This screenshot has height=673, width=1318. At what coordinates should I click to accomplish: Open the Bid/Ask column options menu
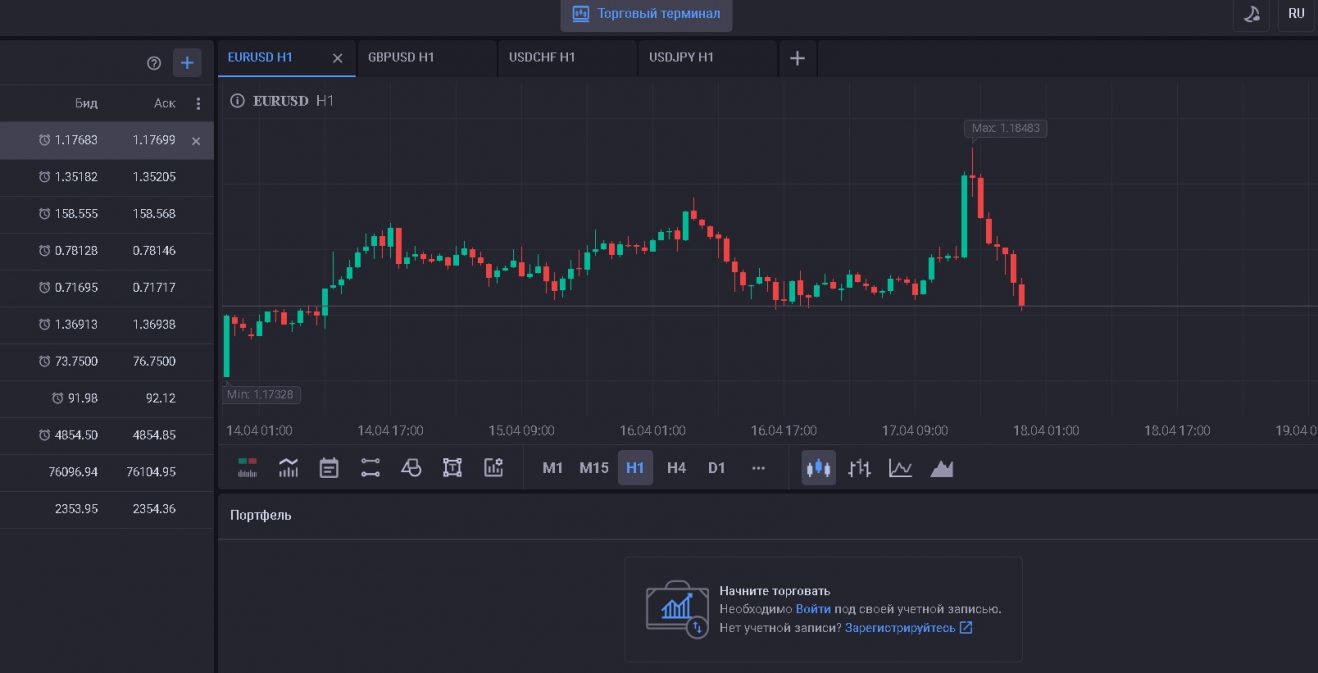click(198, 103)
